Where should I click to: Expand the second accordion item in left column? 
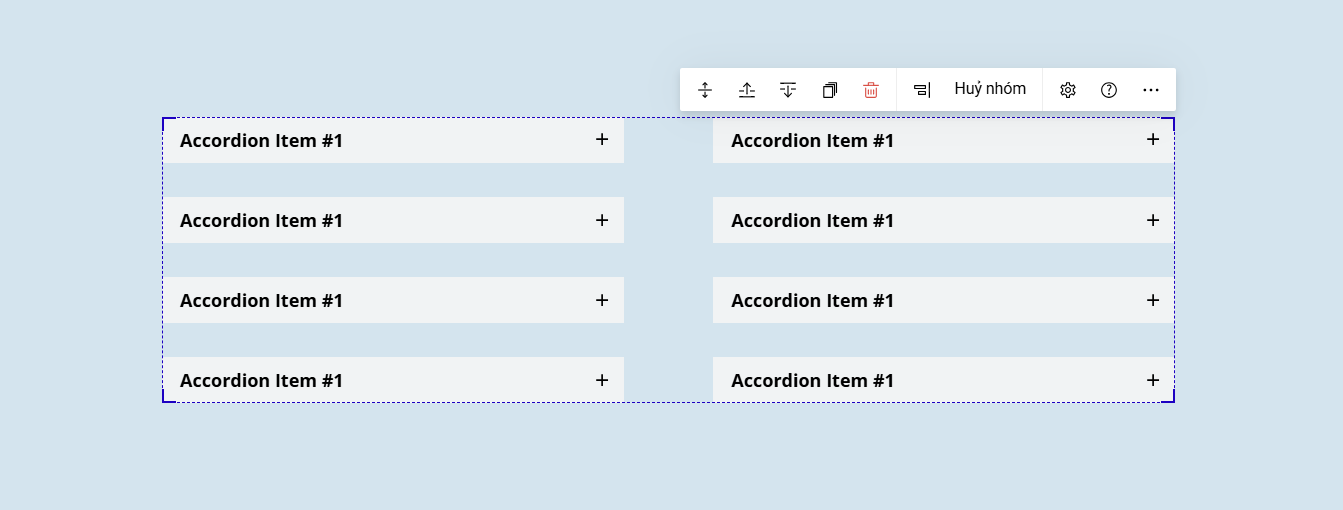coord(394,220)
